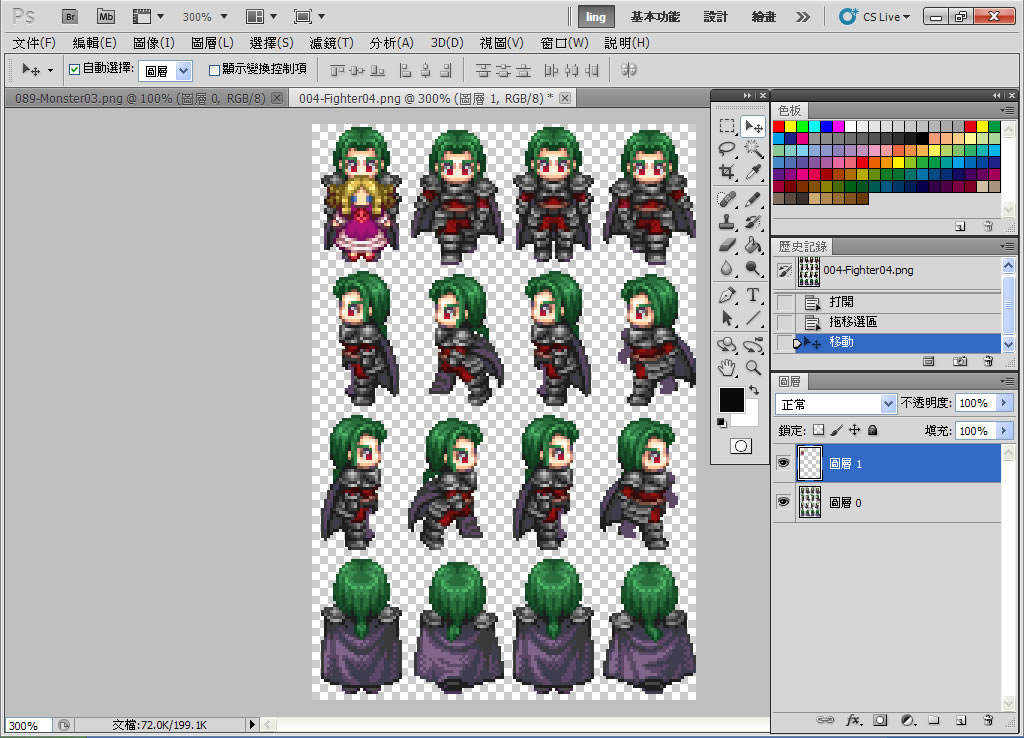The width and height of the screenshot is (1024, 738).
Task: Add layer style with the fx icon
Action: [x=853, y=720]
